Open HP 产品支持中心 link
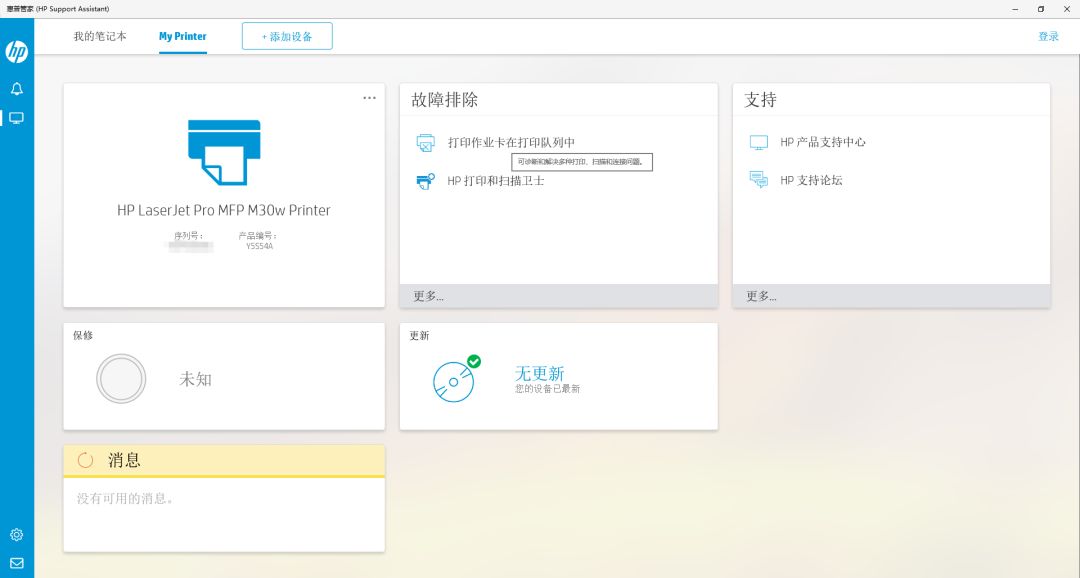1080x578 pixels. coord(823,142)
